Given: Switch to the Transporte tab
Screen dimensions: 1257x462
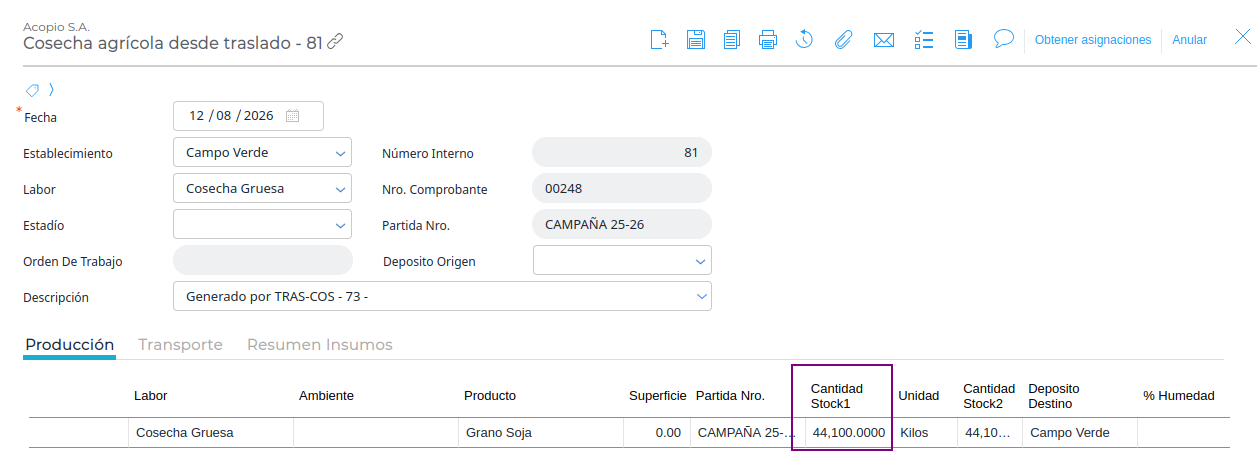Looking at the screenshot, I should (180, 345).
